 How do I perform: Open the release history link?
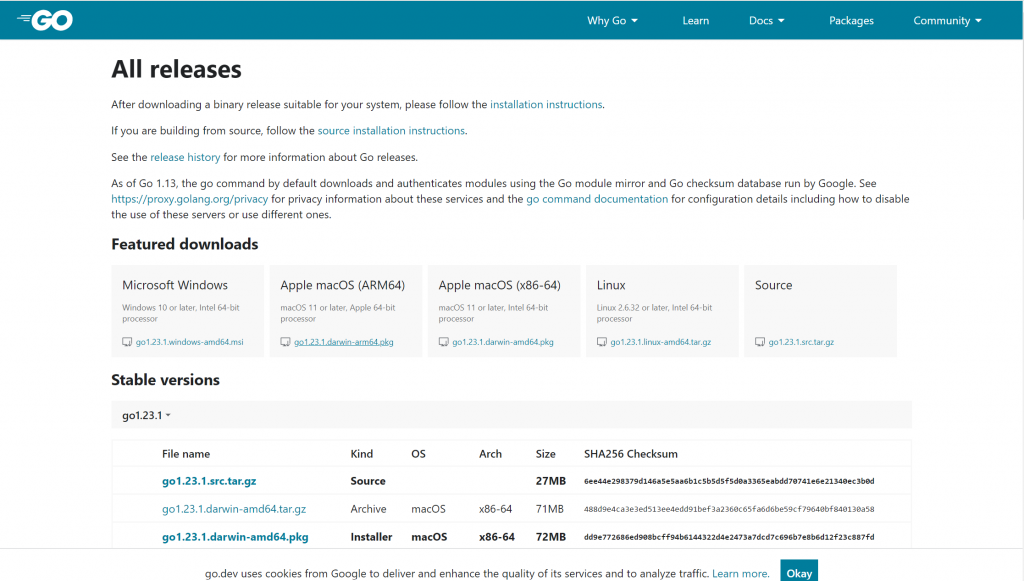[x=185, y=157]
